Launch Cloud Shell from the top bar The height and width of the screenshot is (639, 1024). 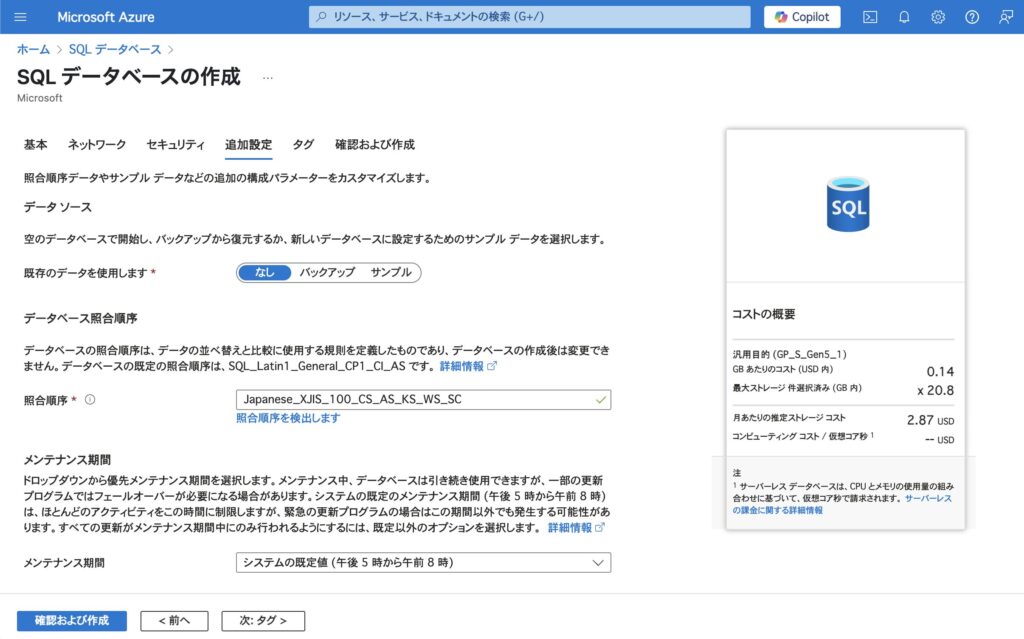(870, 17)
